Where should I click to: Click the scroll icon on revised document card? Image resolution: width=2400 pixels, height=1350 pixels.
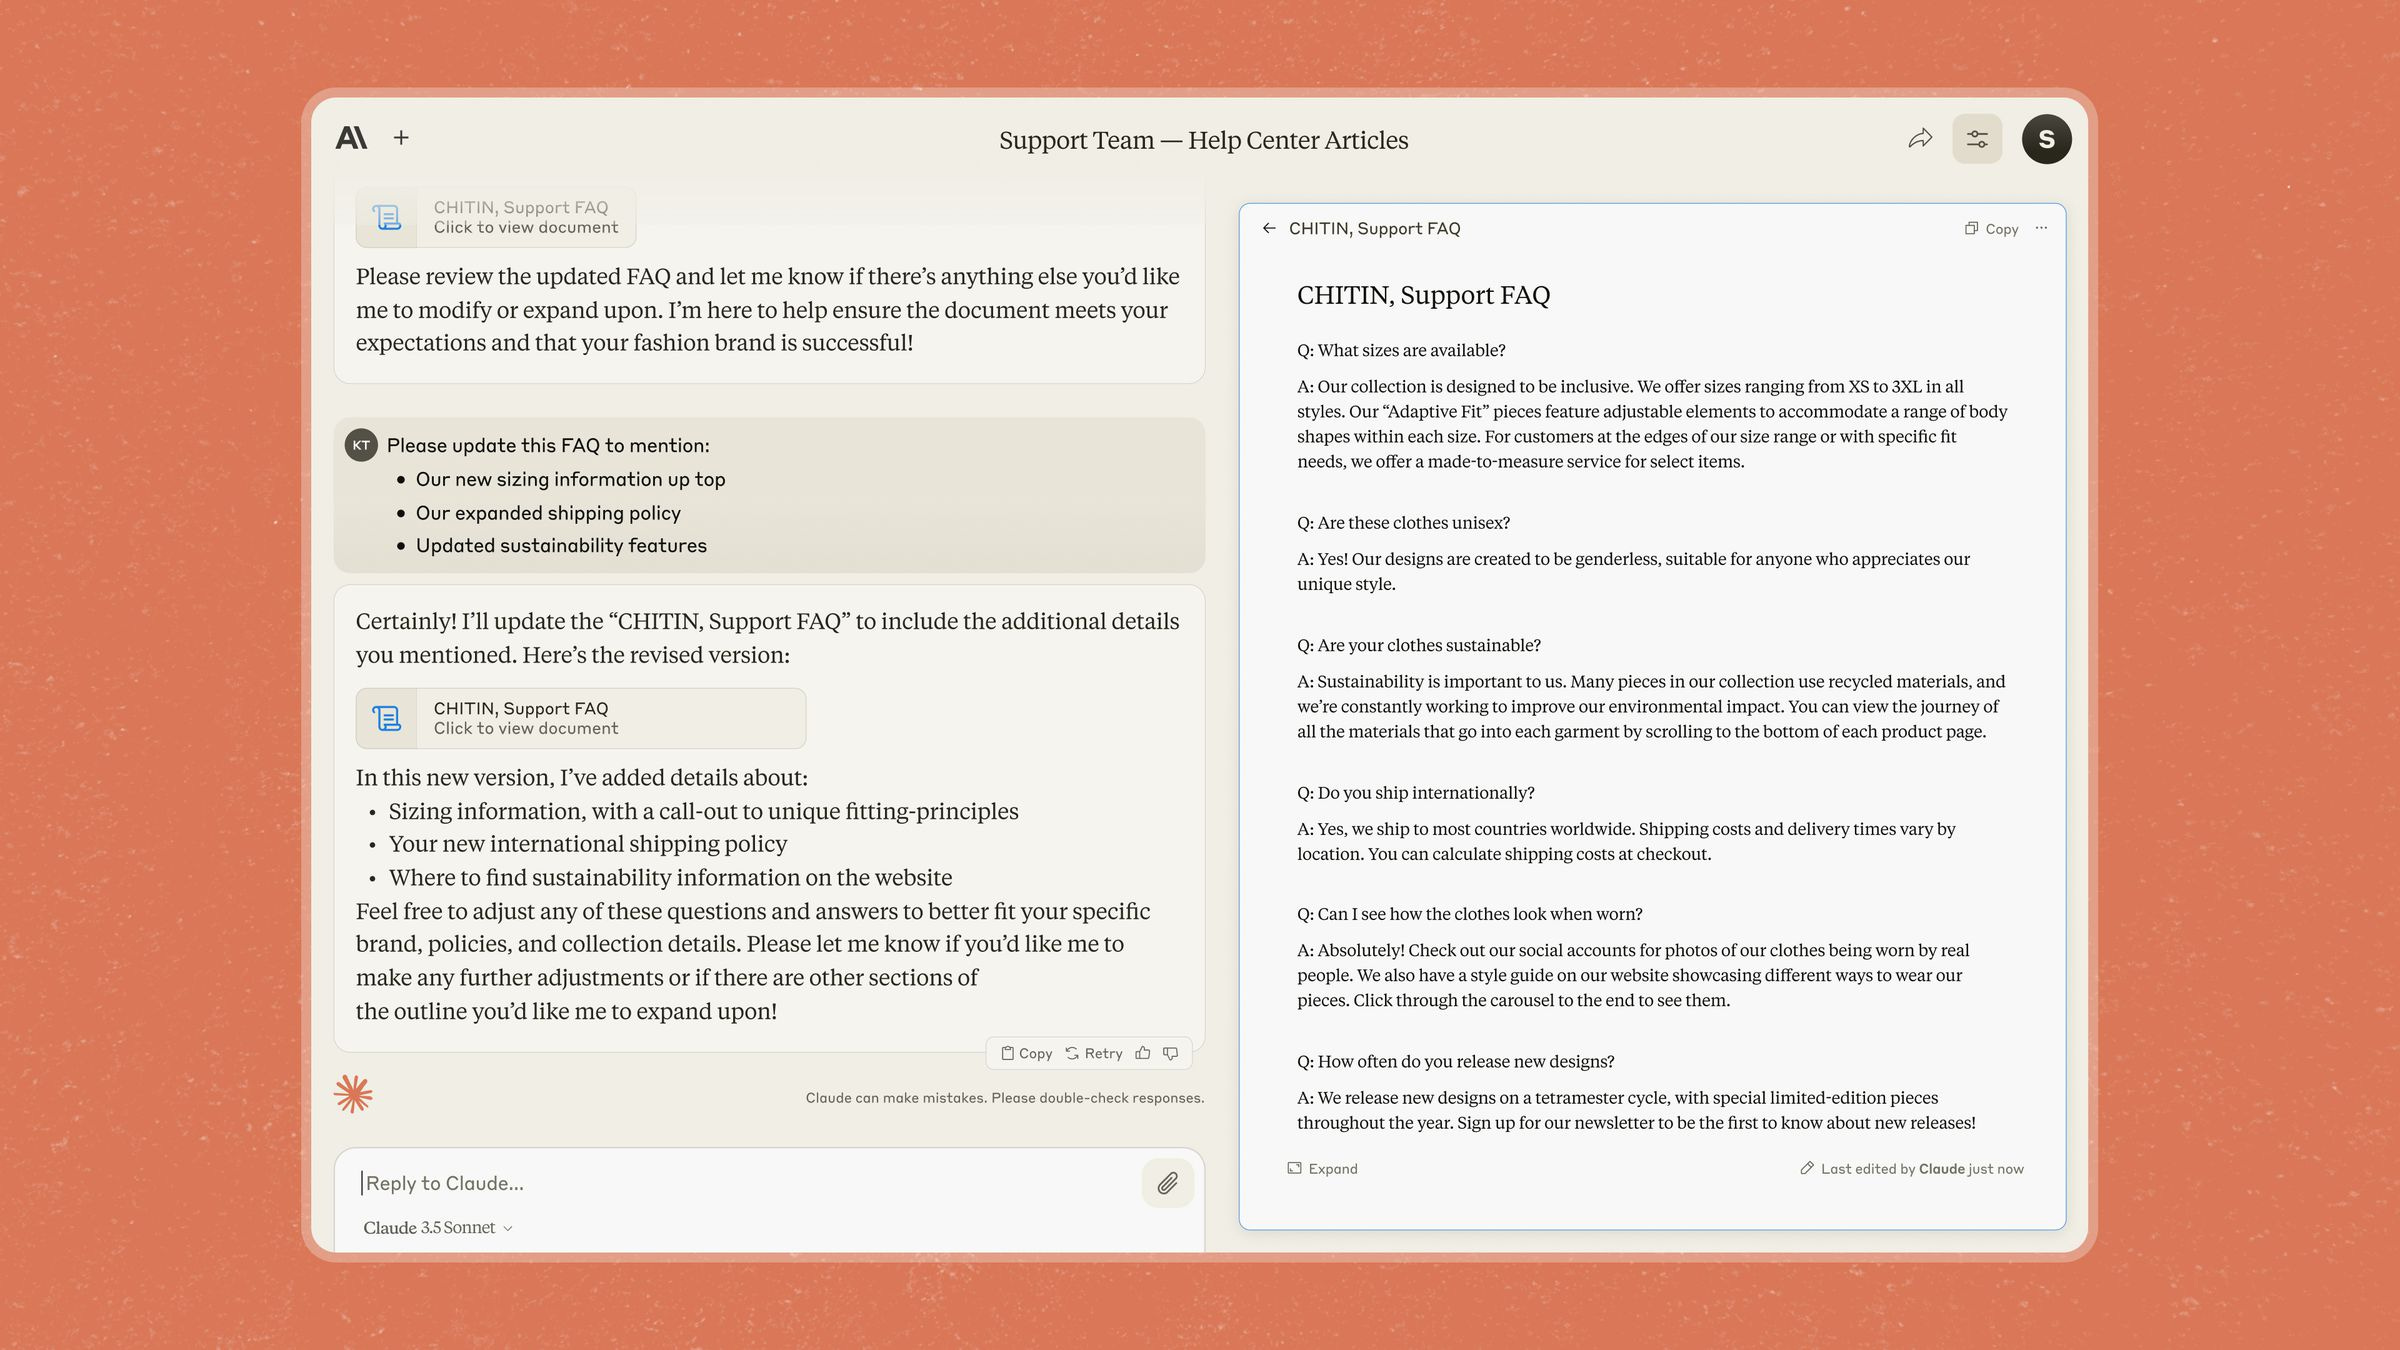(x=387, y=718)
